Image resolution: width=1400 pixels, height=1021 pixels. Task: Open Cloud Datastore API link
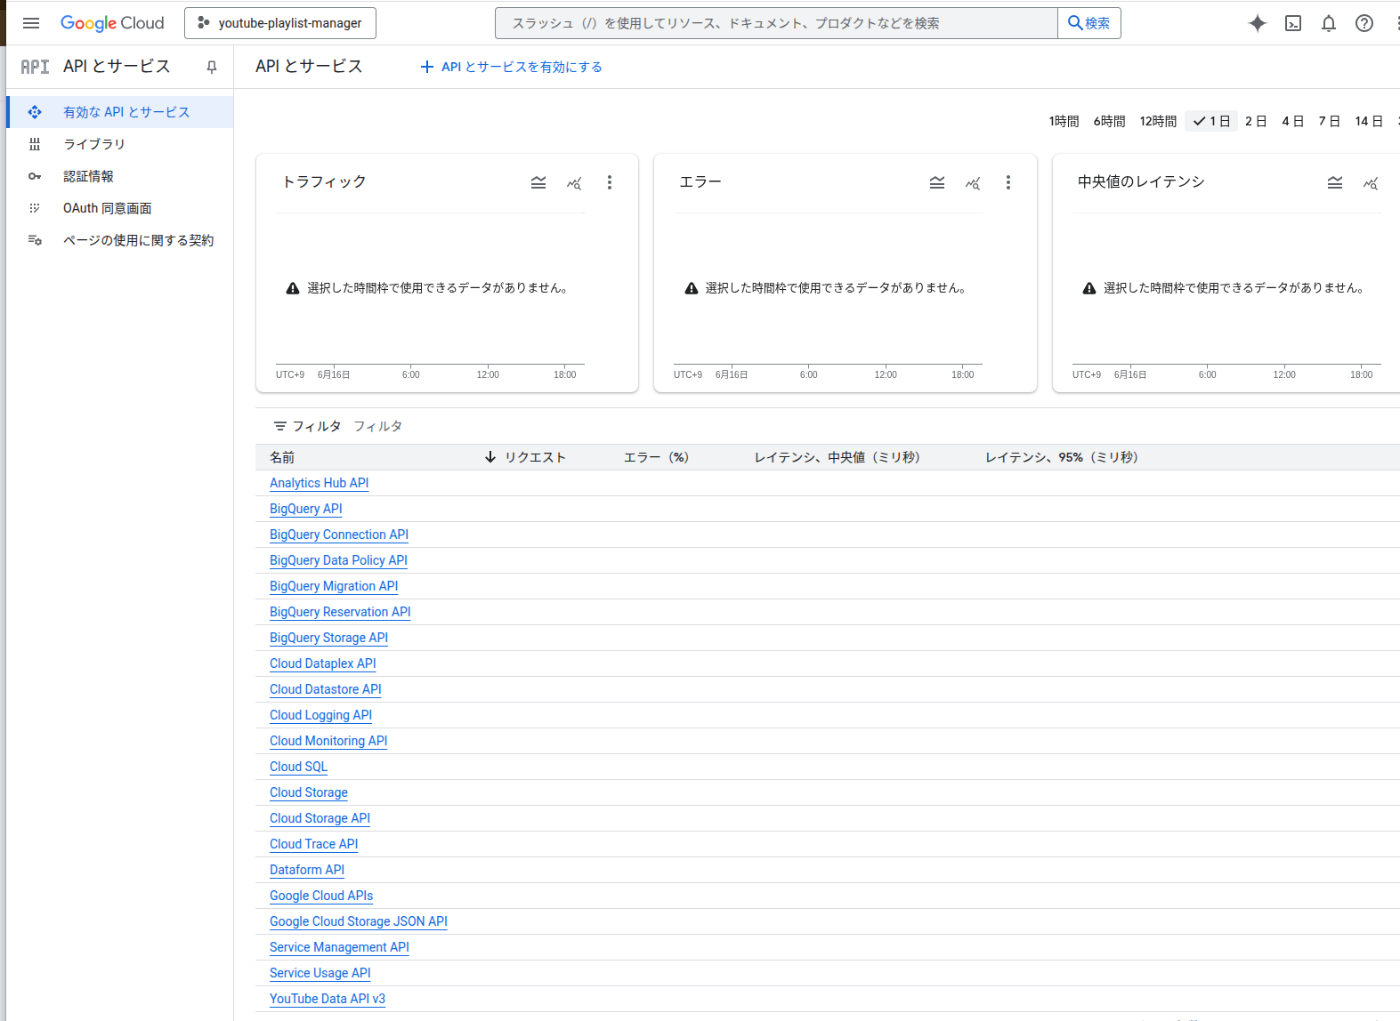325,690
